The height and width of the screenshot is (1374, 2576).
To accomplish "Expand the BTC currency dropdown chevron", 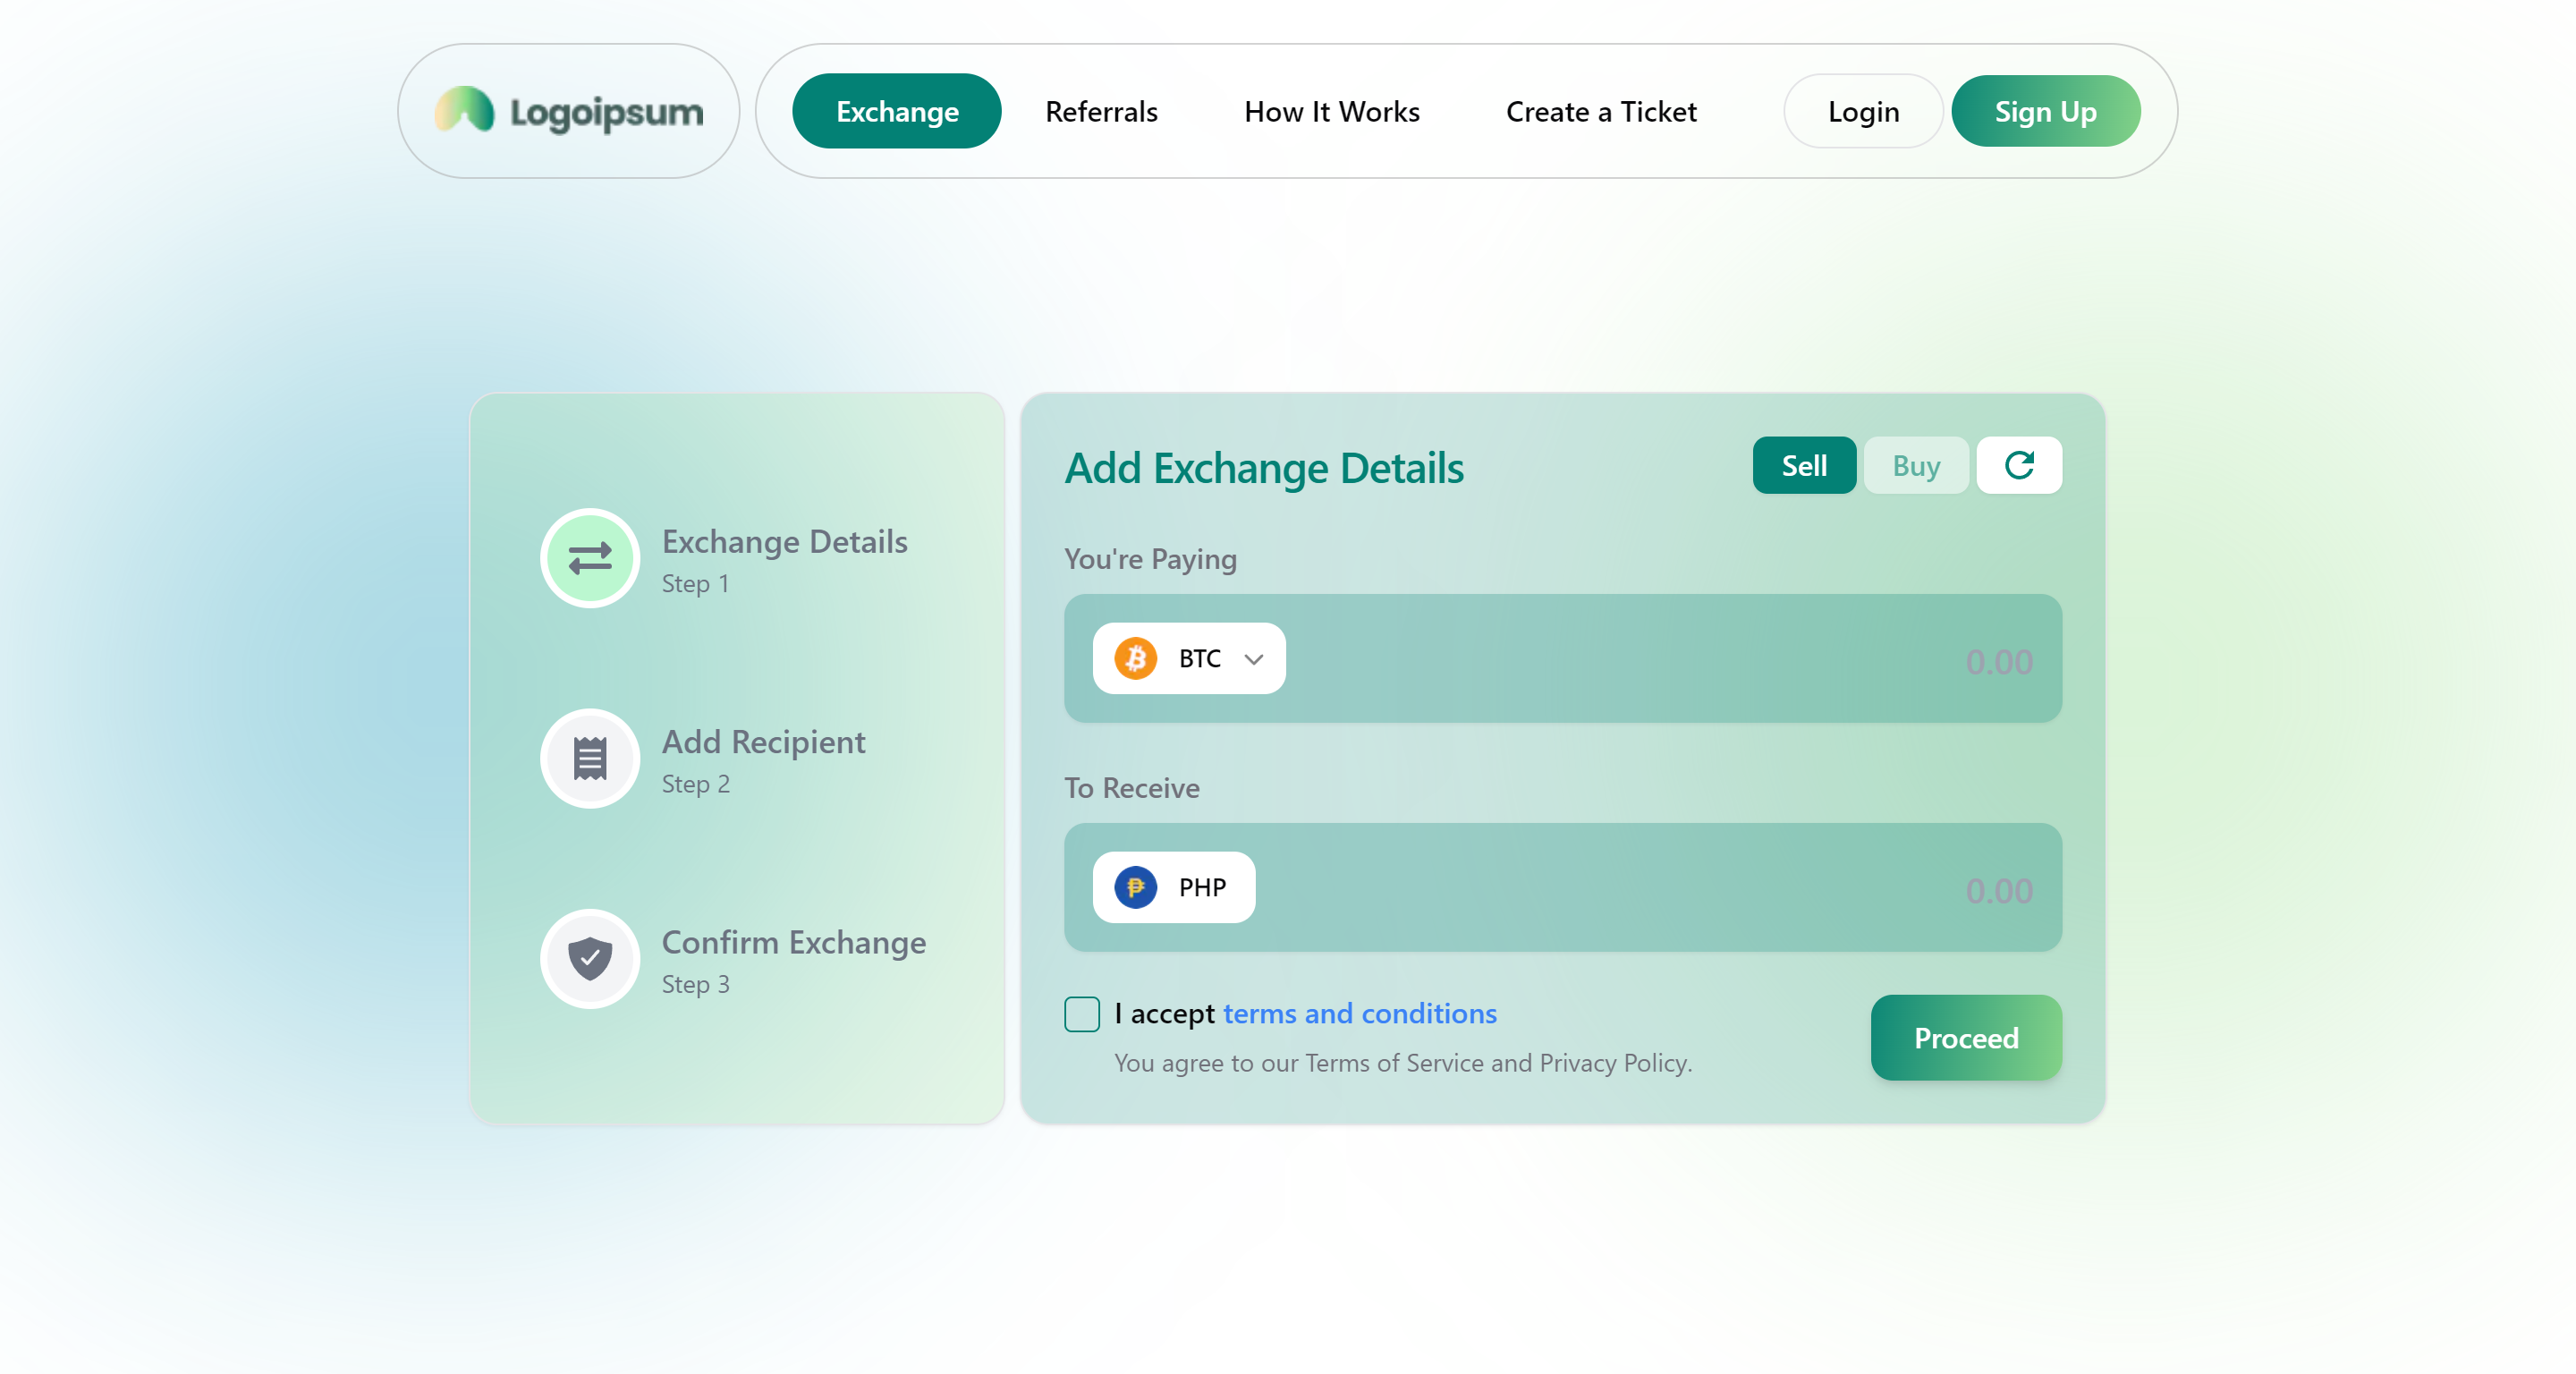I will 1253,659.
